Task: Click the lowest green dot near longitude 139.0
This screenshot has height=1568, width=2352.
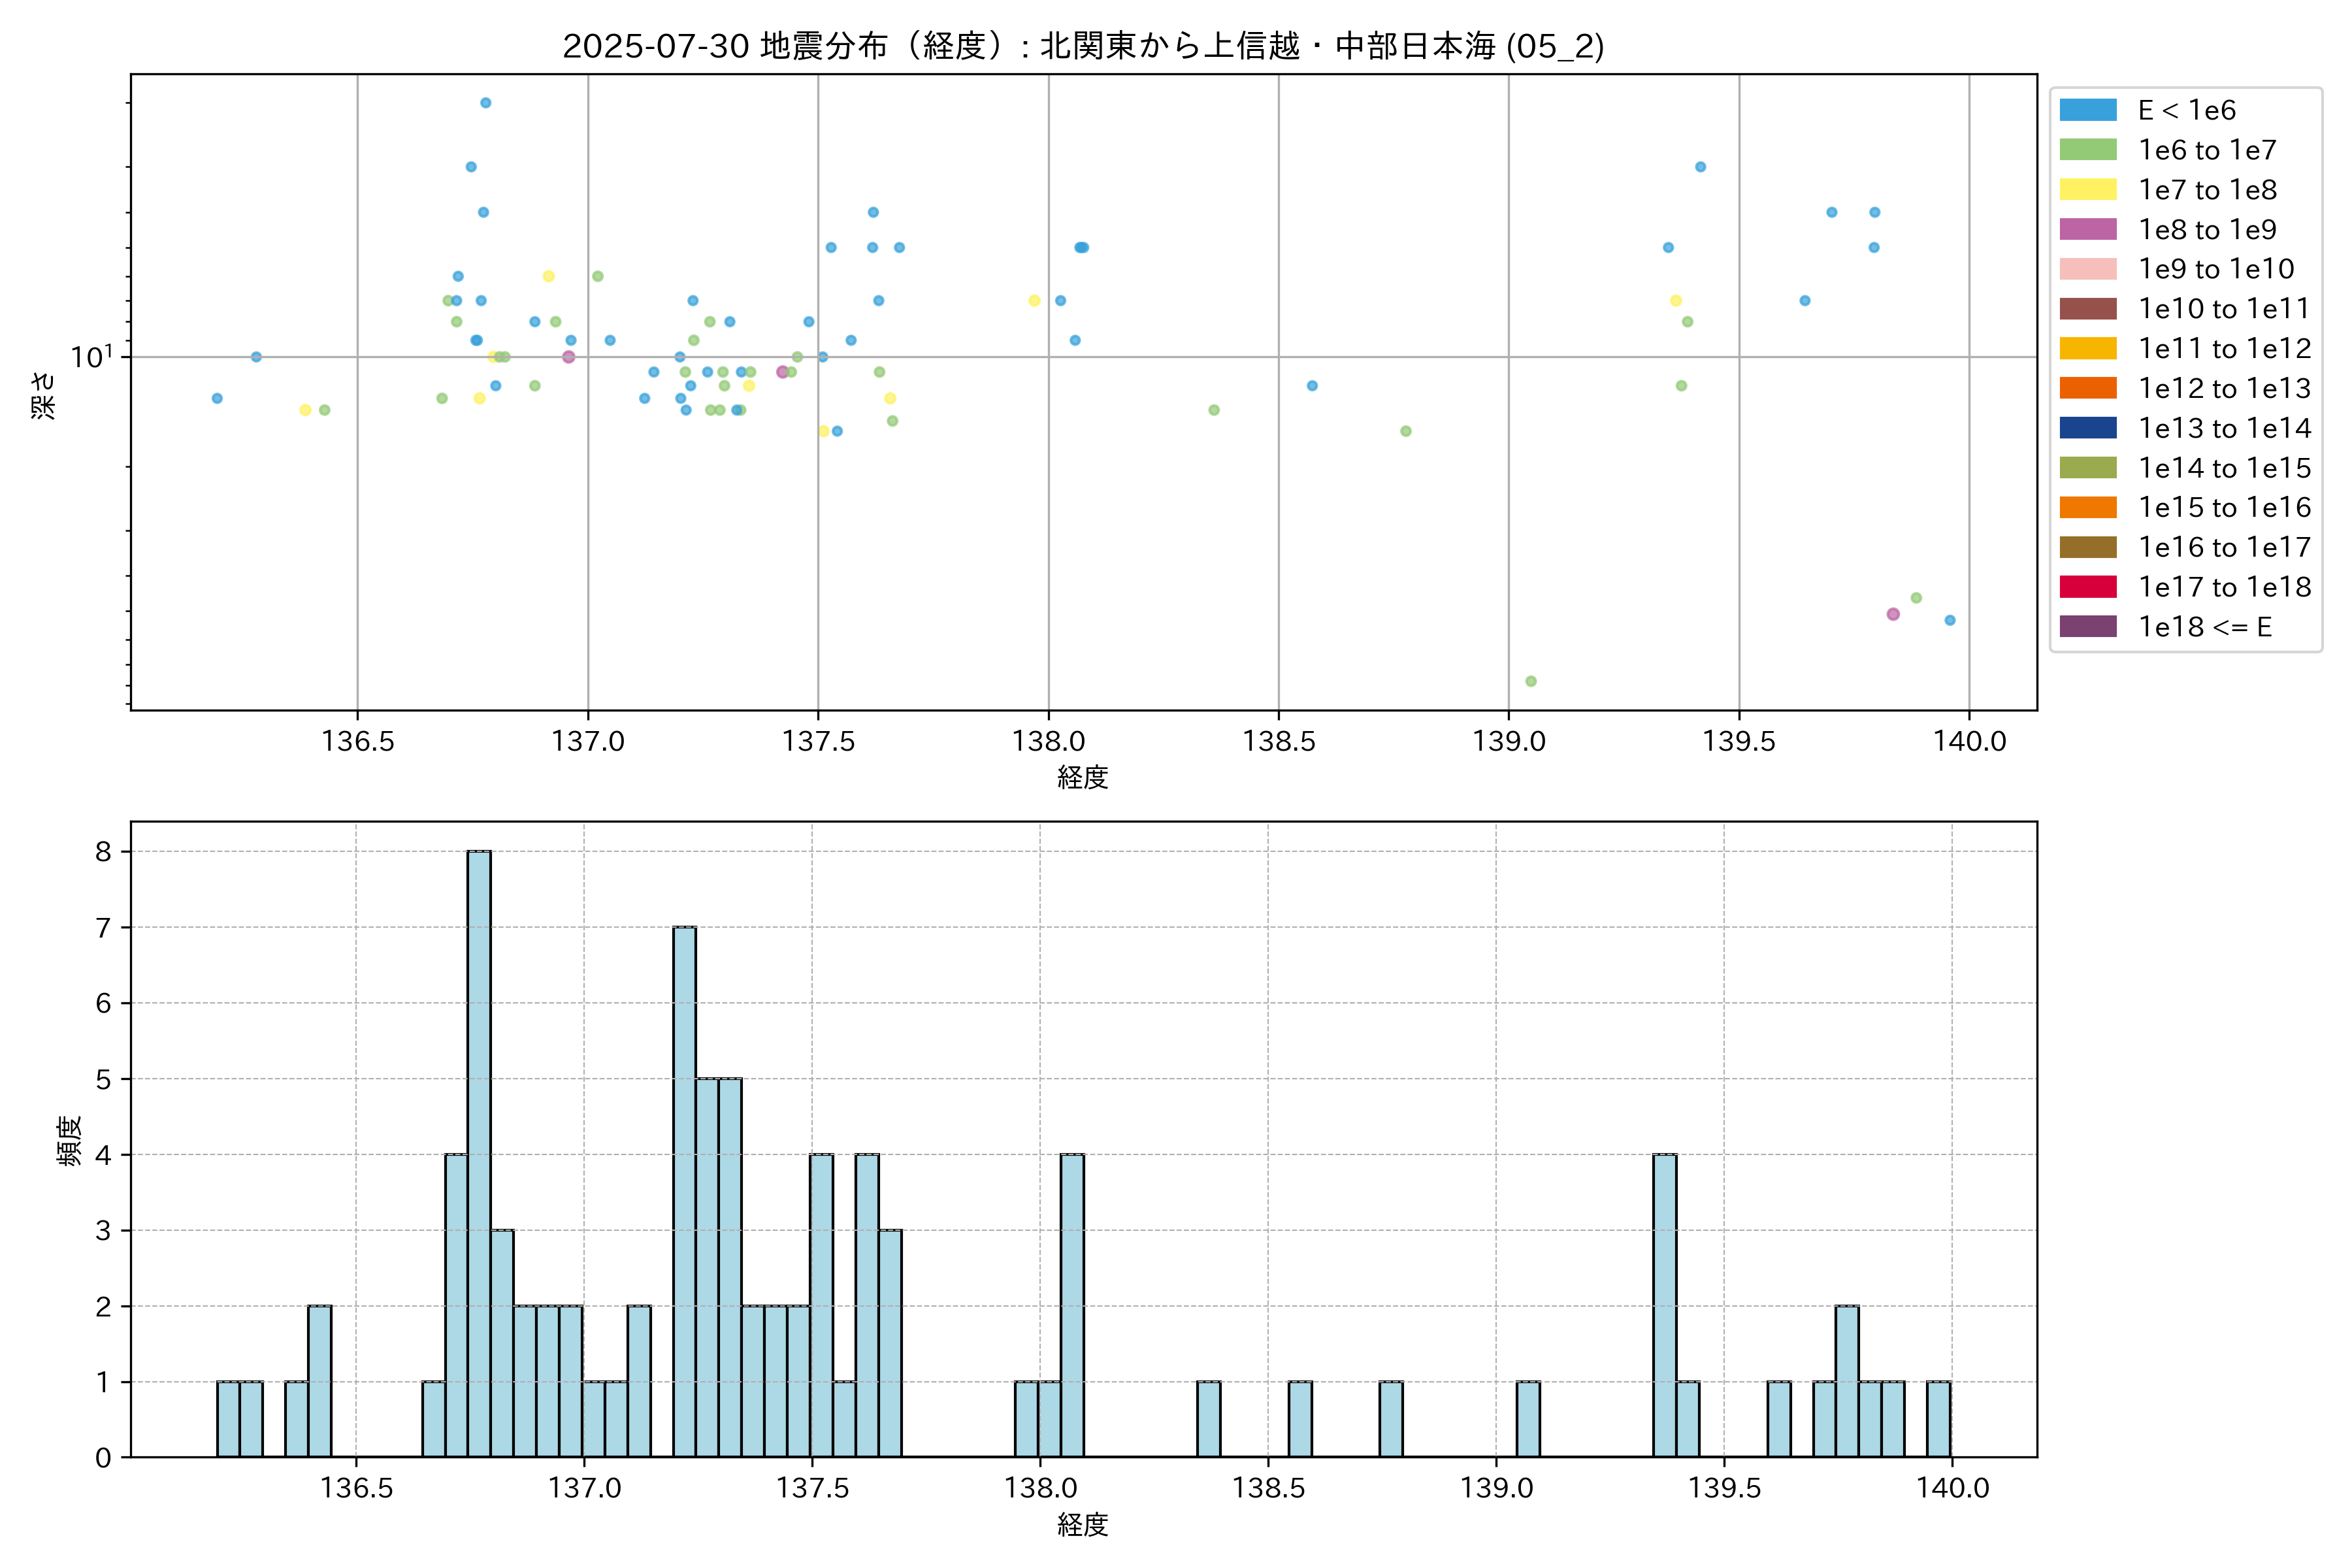Action: coord(1530,681)
